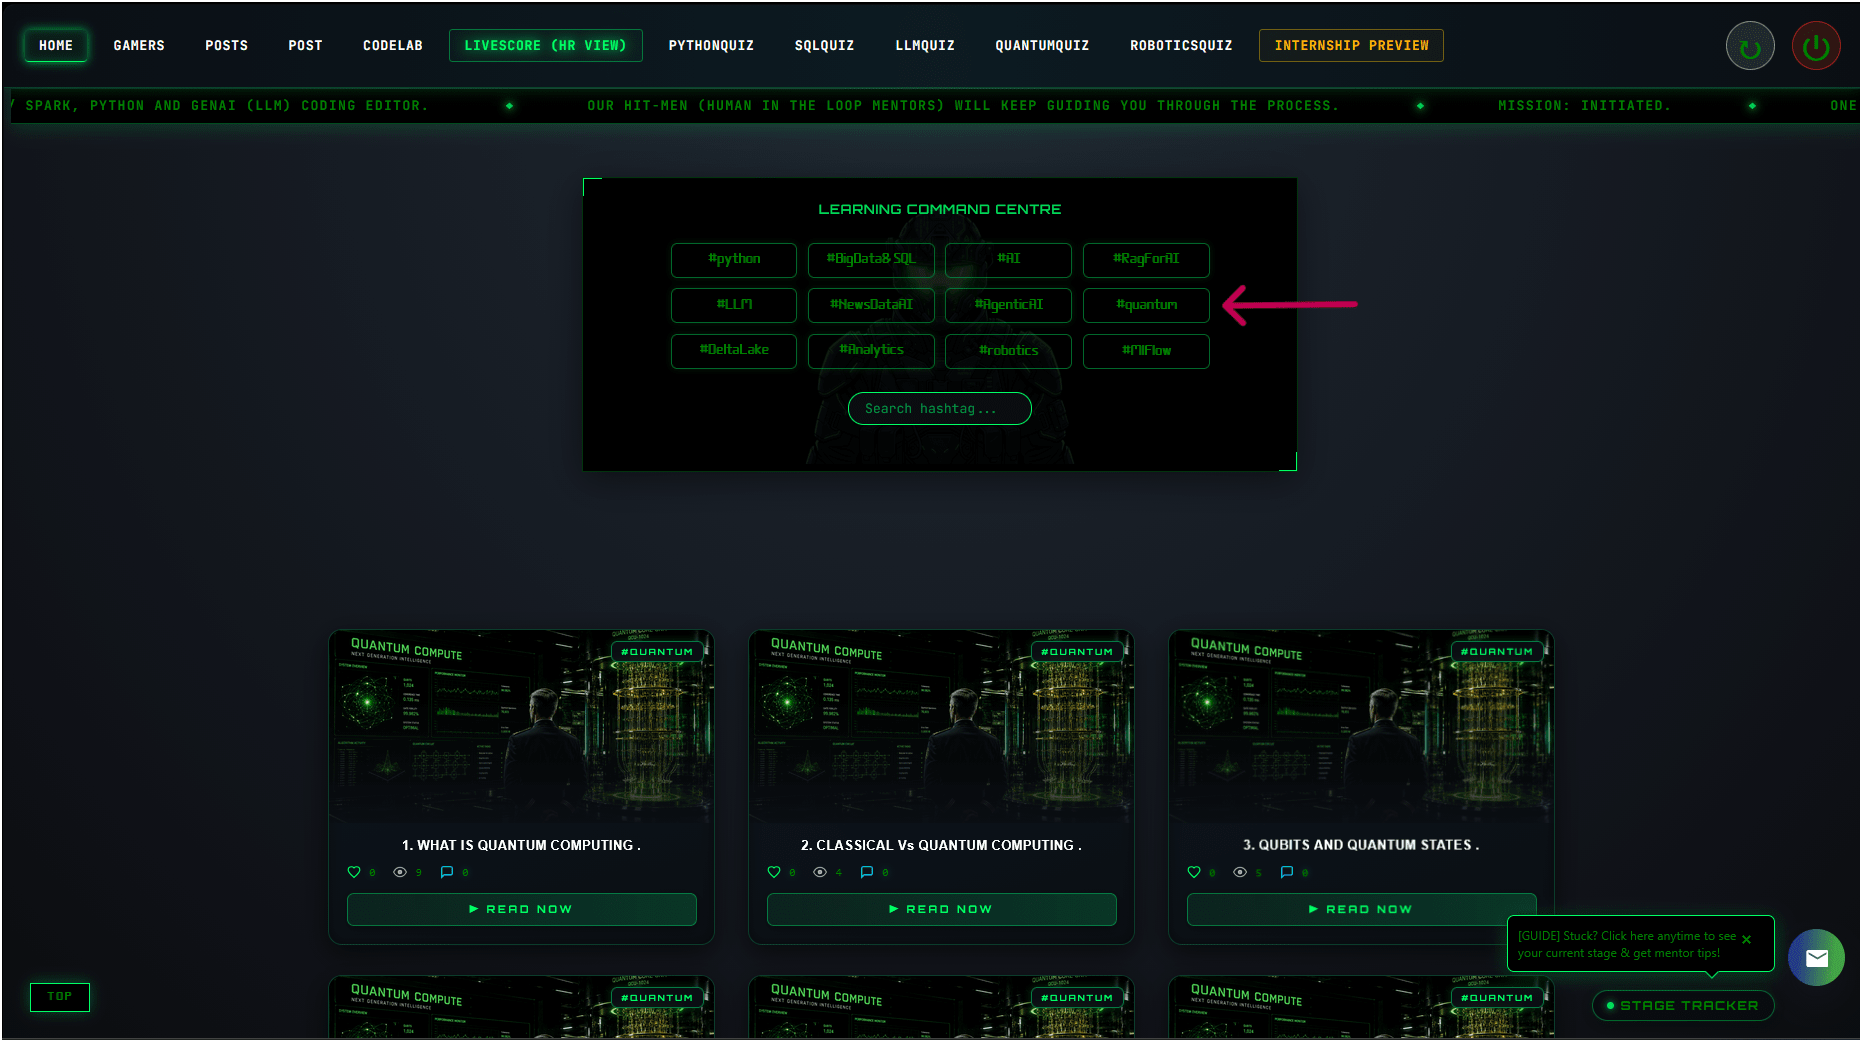Screen dimensions: 1862x1042
Task: Select the #quantum hashtag
Action: [x=1146, y=305]
